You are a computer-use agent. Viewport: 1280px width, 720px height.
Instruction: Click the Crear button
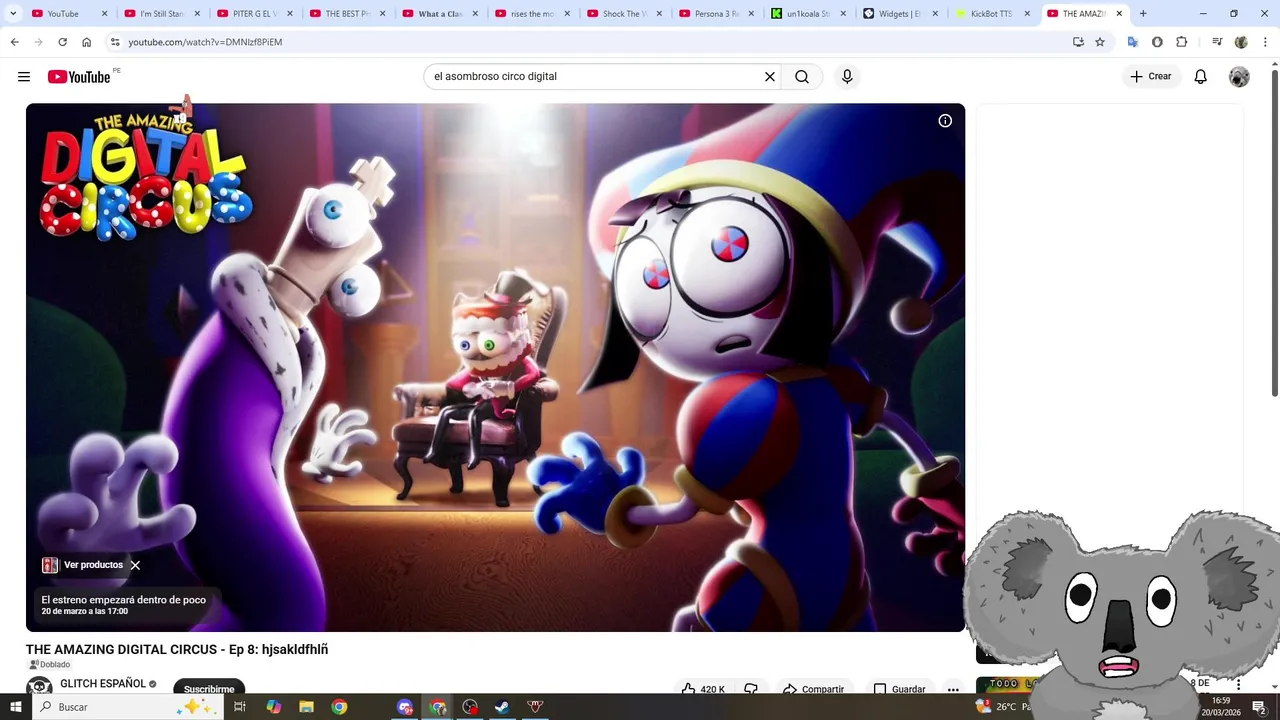click(x=1151, y=77)
